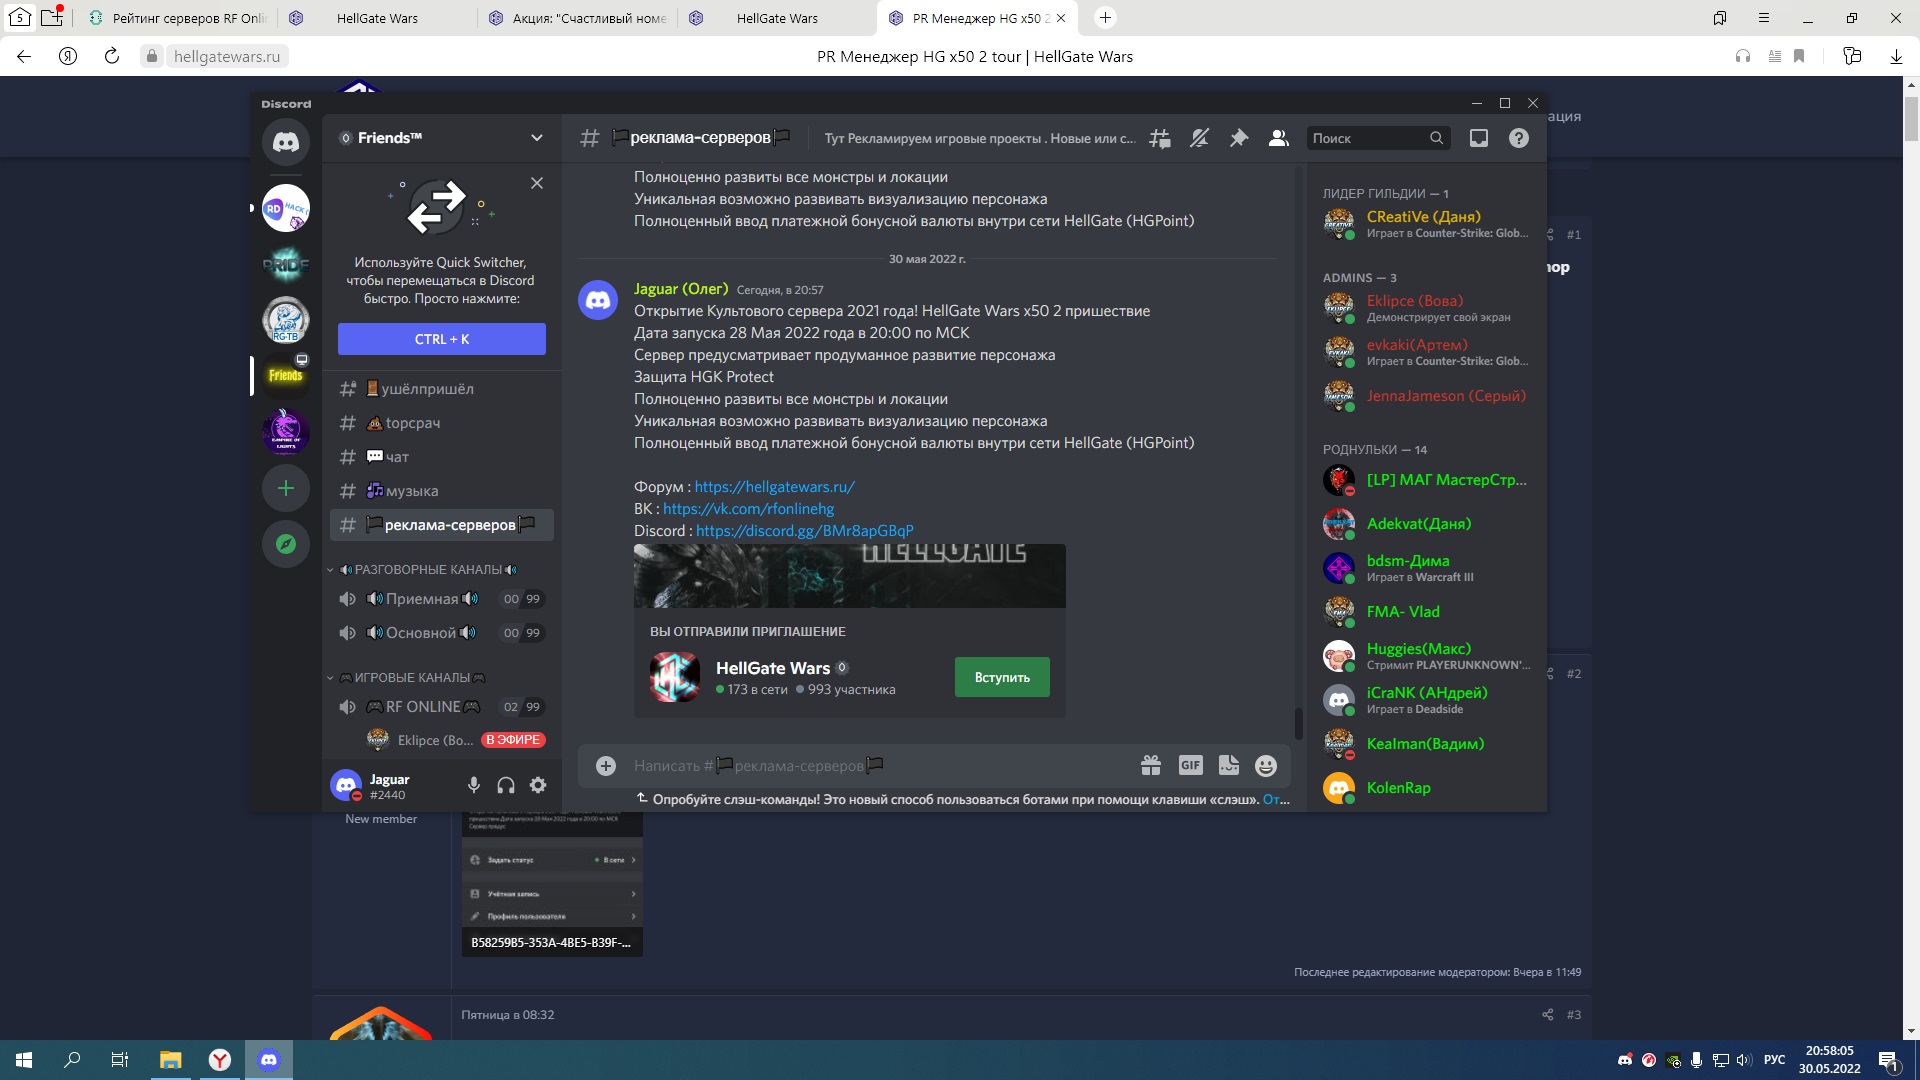1920x1080 pixels.
Task: Open the sticker picker icon
Action: click(1229, 766)
